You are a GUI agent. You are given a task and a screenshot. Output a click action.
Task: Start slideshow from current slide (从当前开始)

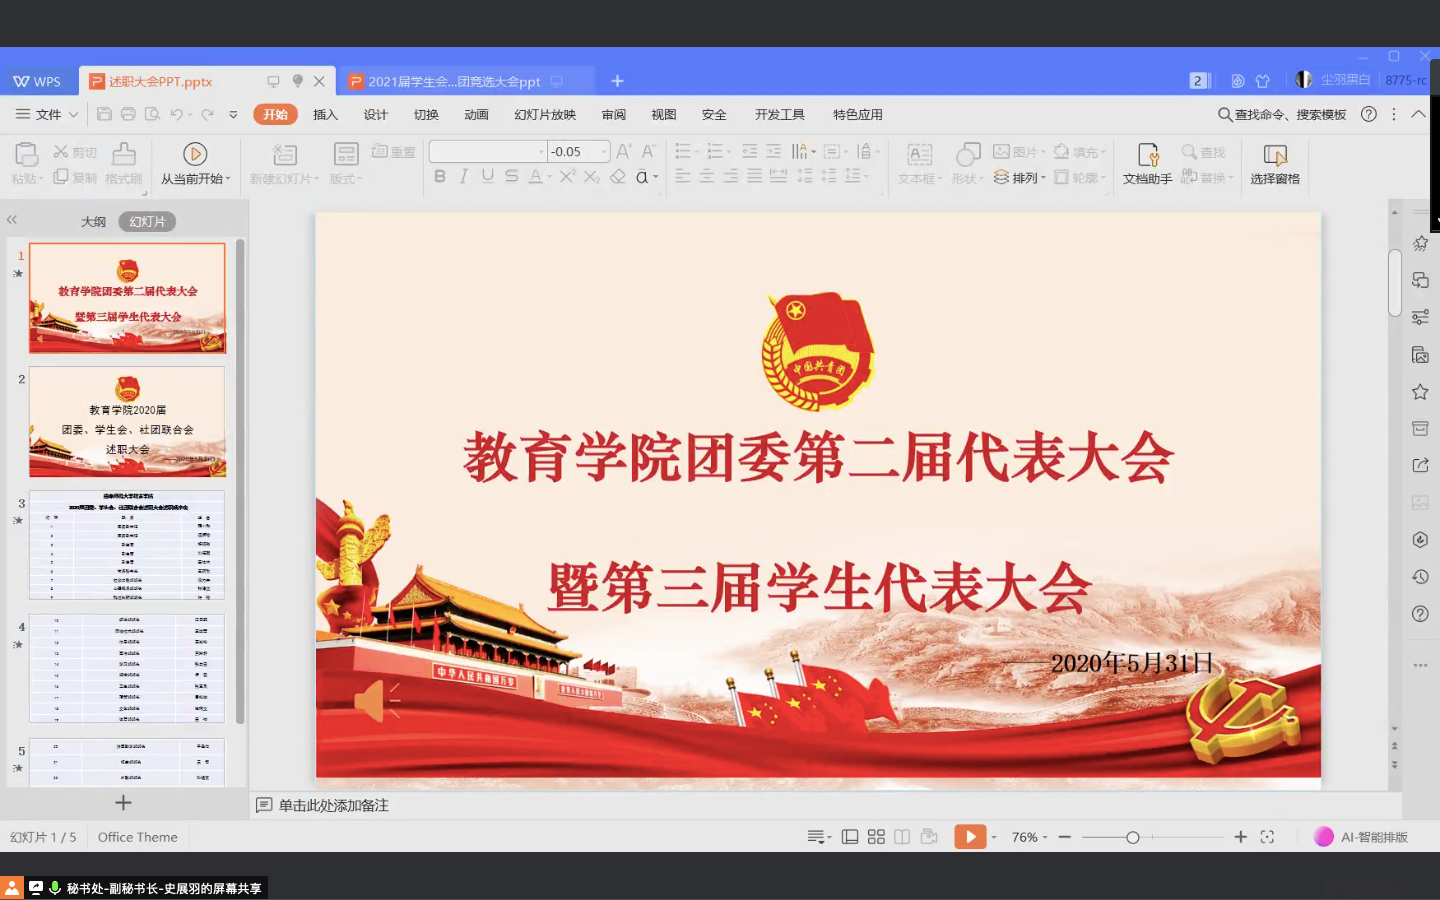[195, 163]
